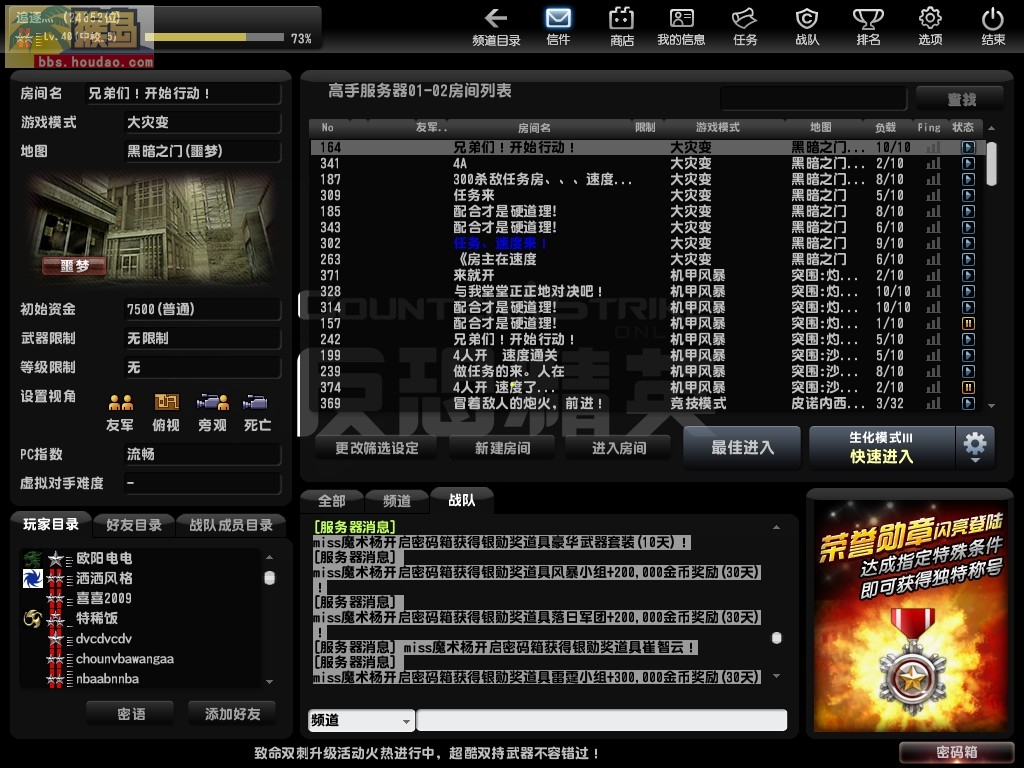Click the status icon for room 369

coord(968,404)
